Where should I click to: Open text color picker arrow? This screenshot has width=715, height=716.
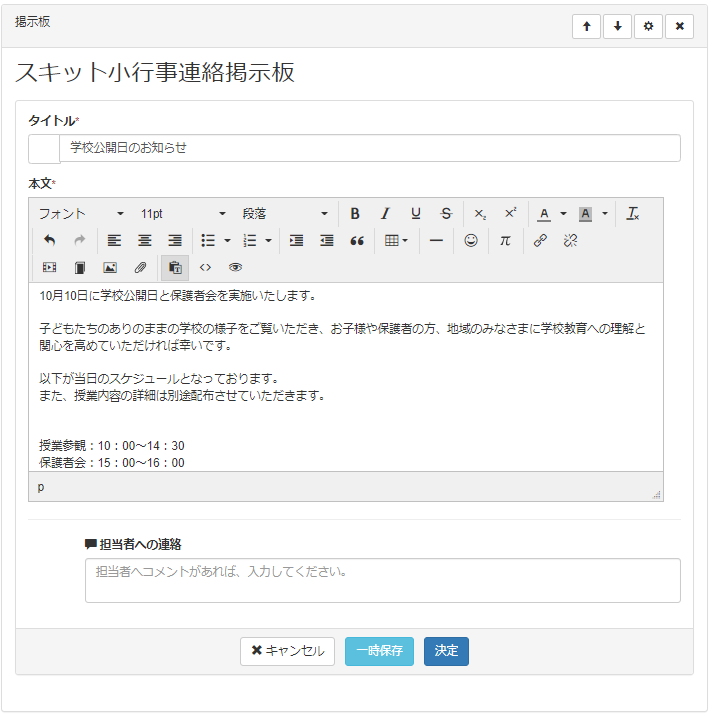(x=563, y=214)
